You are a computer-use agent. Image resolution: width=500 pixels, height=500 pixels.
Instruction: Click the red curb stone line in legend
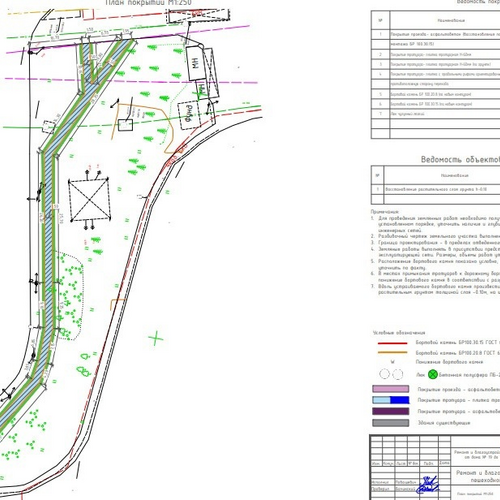pyautogui.click(x=392, y=343)
